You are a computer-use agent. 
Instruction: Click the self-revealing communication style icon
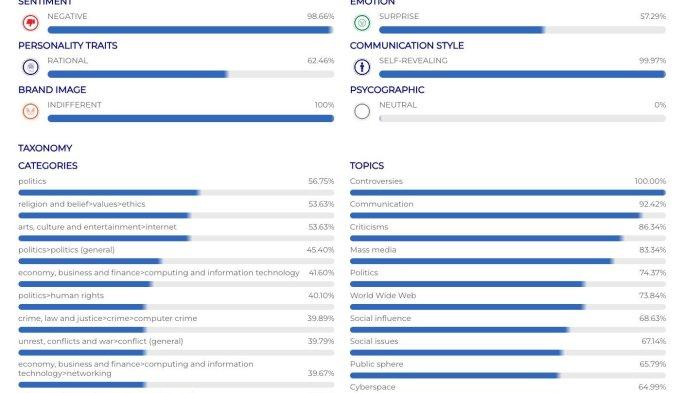point(362,67)
